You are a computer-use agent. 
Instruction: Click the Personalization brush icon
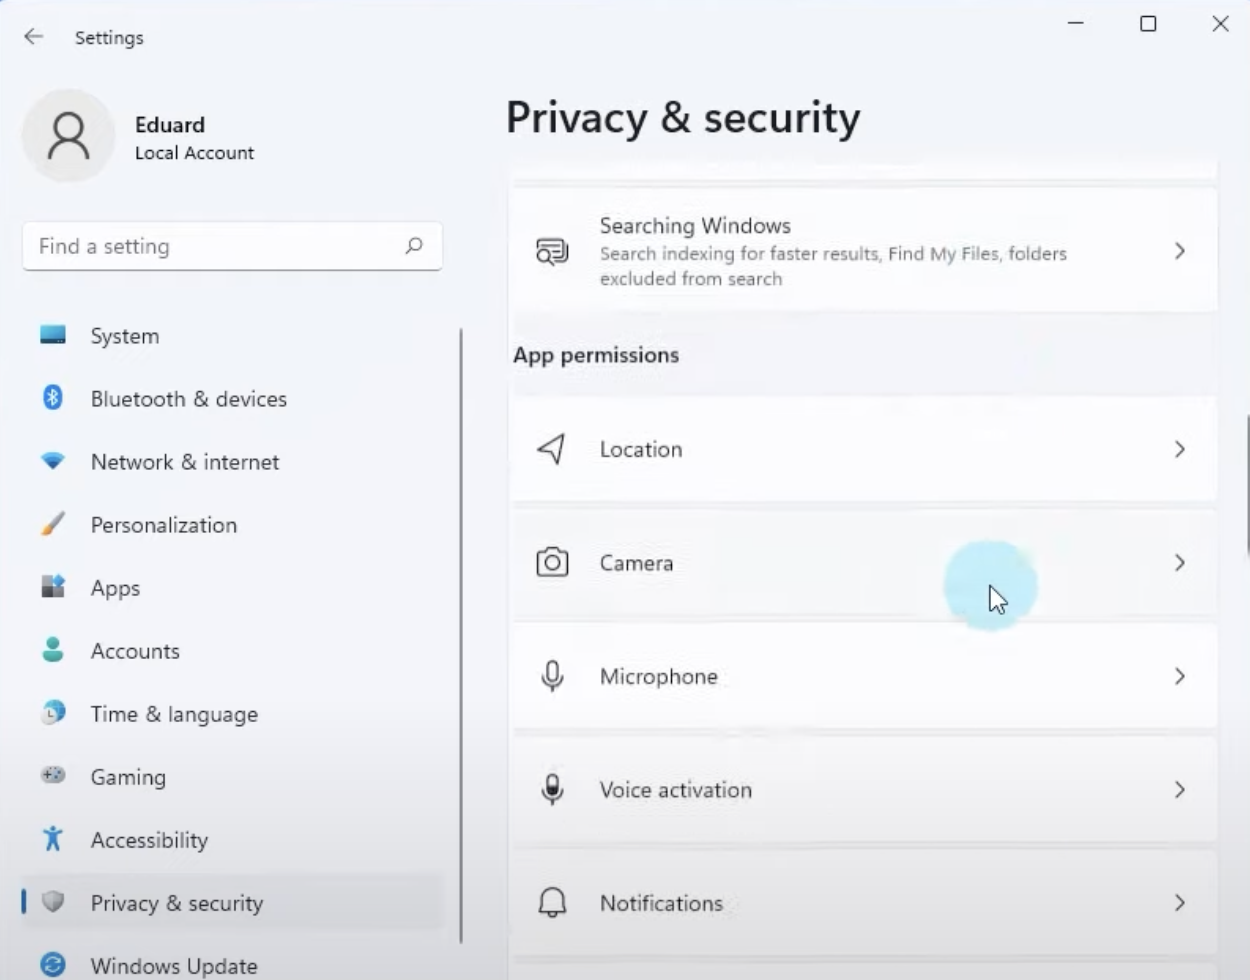[53, 524]
